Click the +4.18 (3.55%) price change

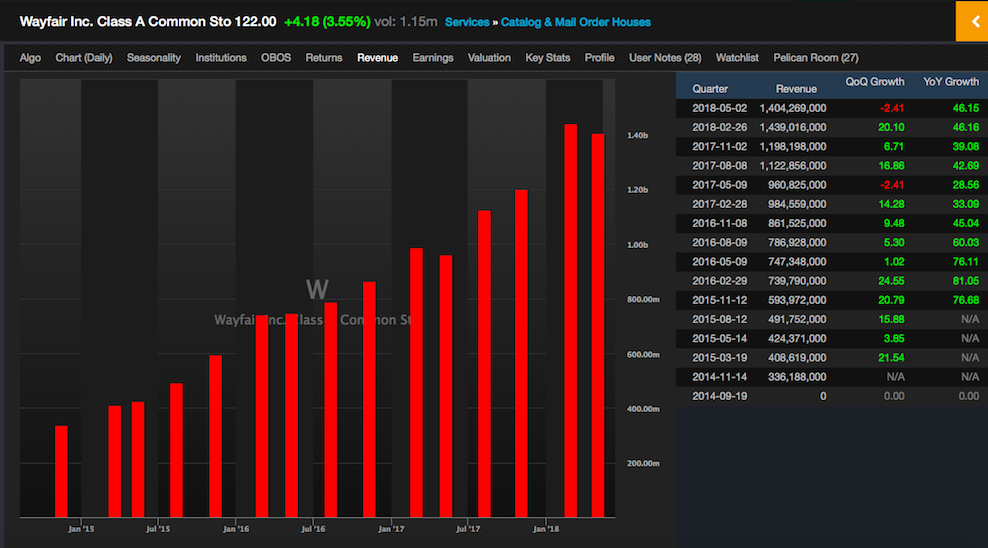327,21
